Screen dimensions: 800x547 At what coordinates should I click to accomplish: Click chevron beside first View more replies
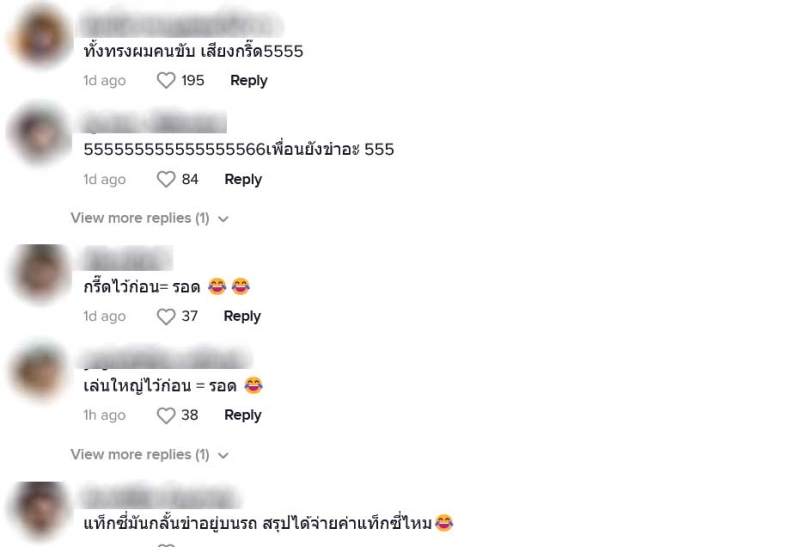223,219
